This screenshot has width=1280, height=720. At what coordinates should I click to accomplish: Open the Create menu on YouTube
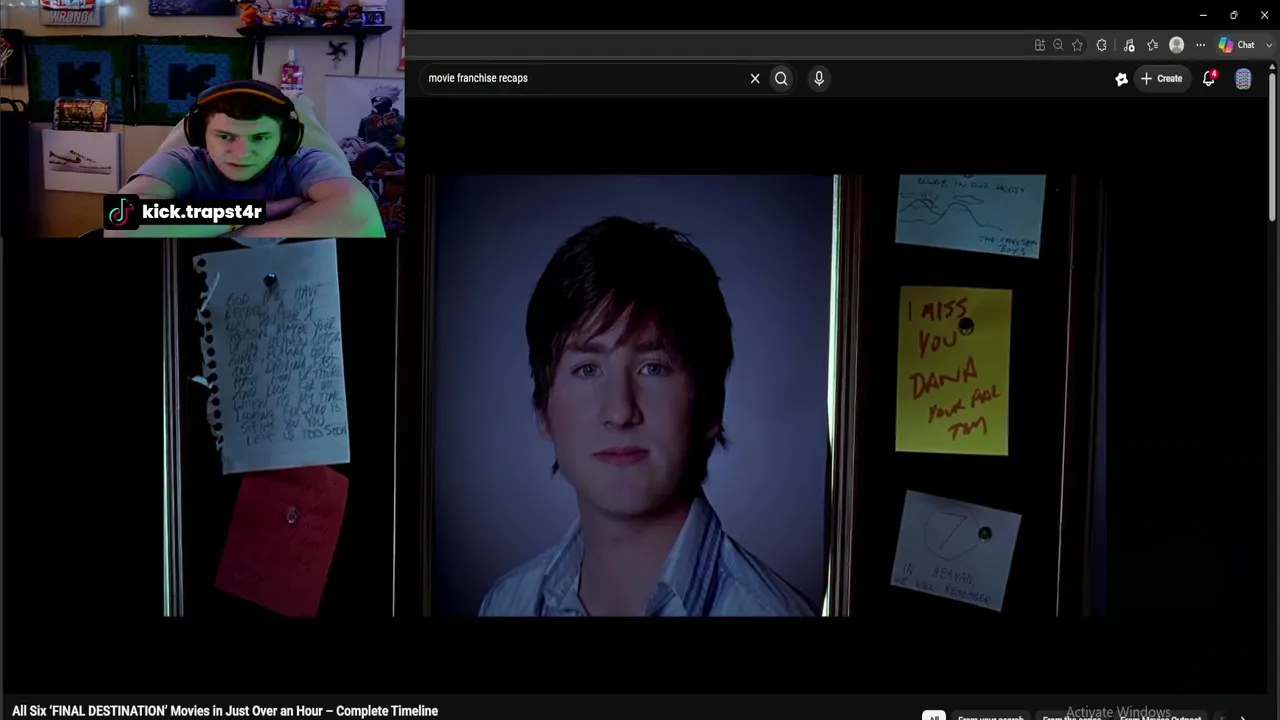pyautogui.click(x=1162, y=78)
